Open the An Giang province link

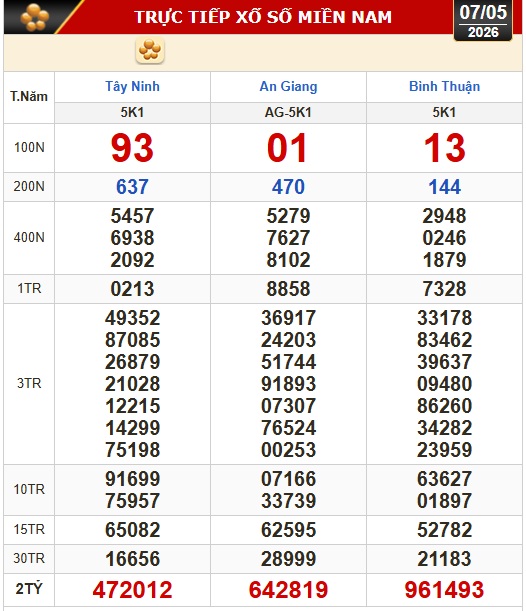(288, 87)
